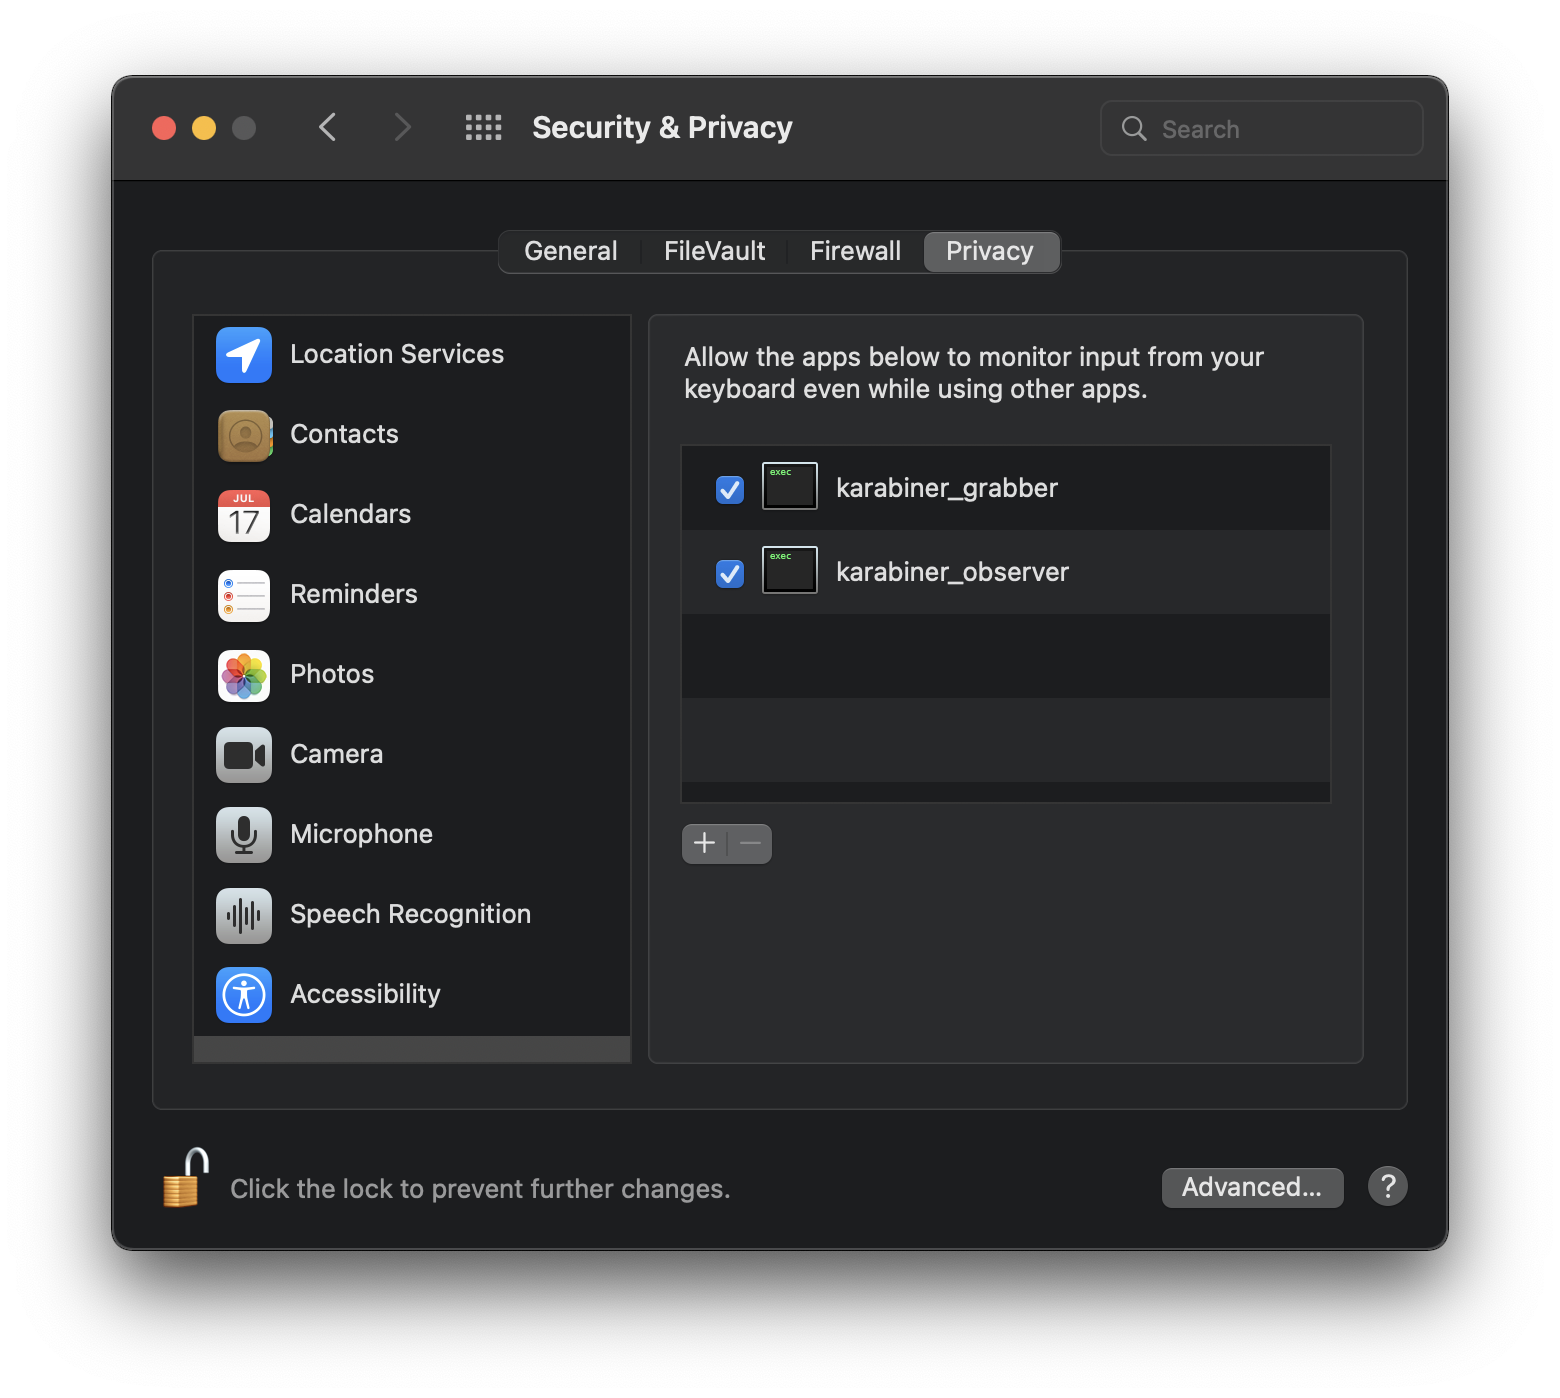
Task: Open the help question mark button
Action: (x=1387, y=1187)
